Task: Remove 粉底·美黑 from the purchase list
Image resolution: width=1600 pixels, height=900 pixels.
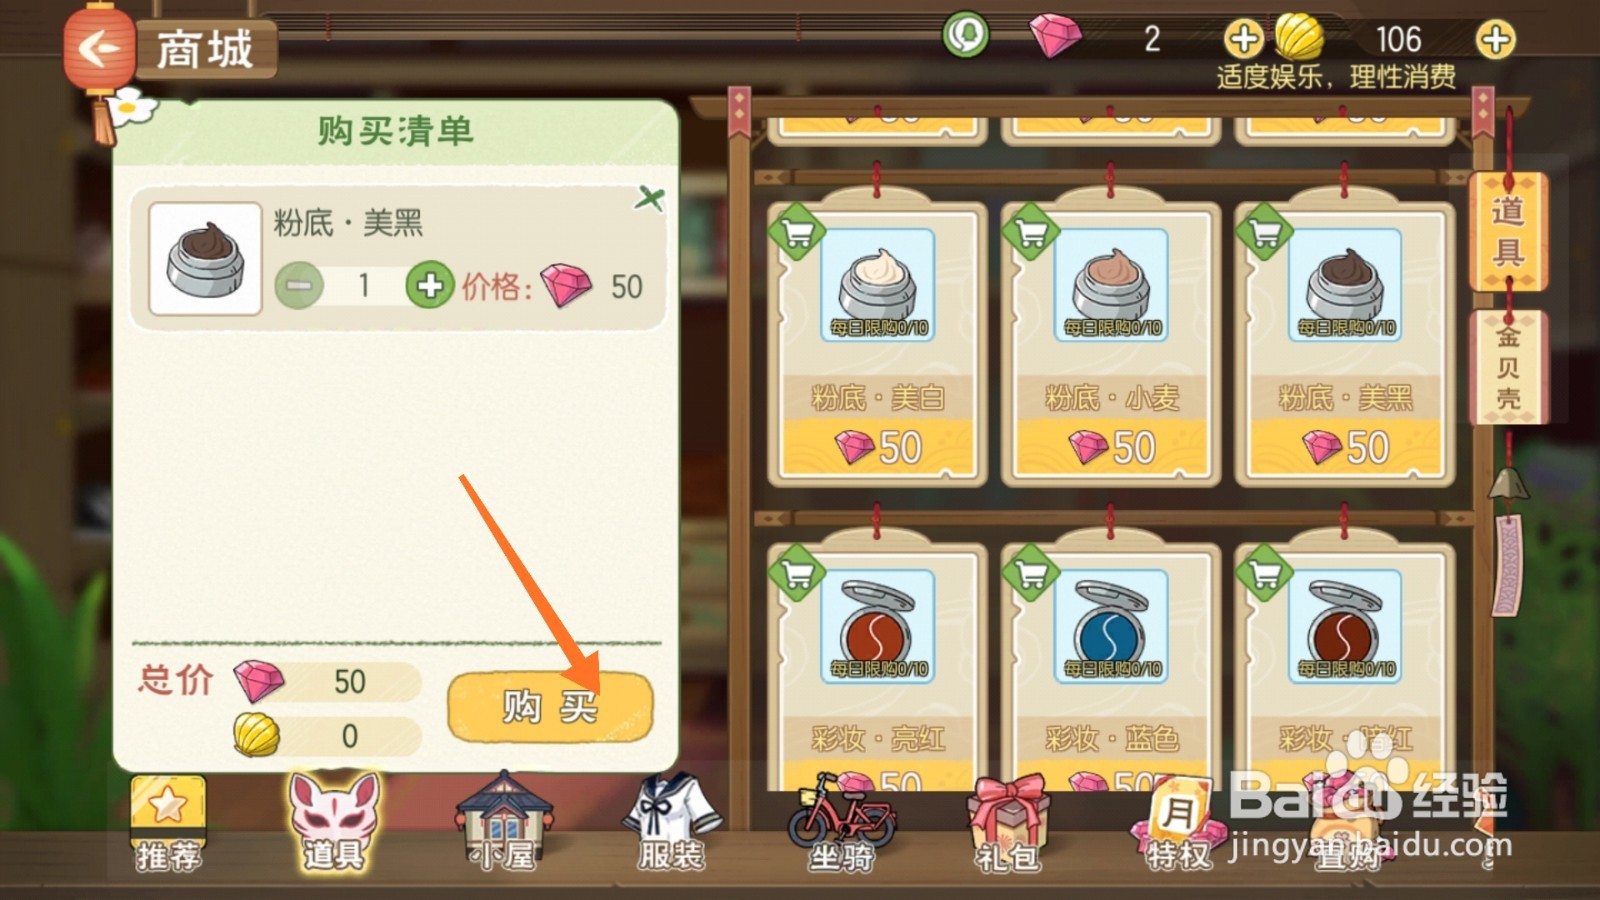Action: coord(649,198)
